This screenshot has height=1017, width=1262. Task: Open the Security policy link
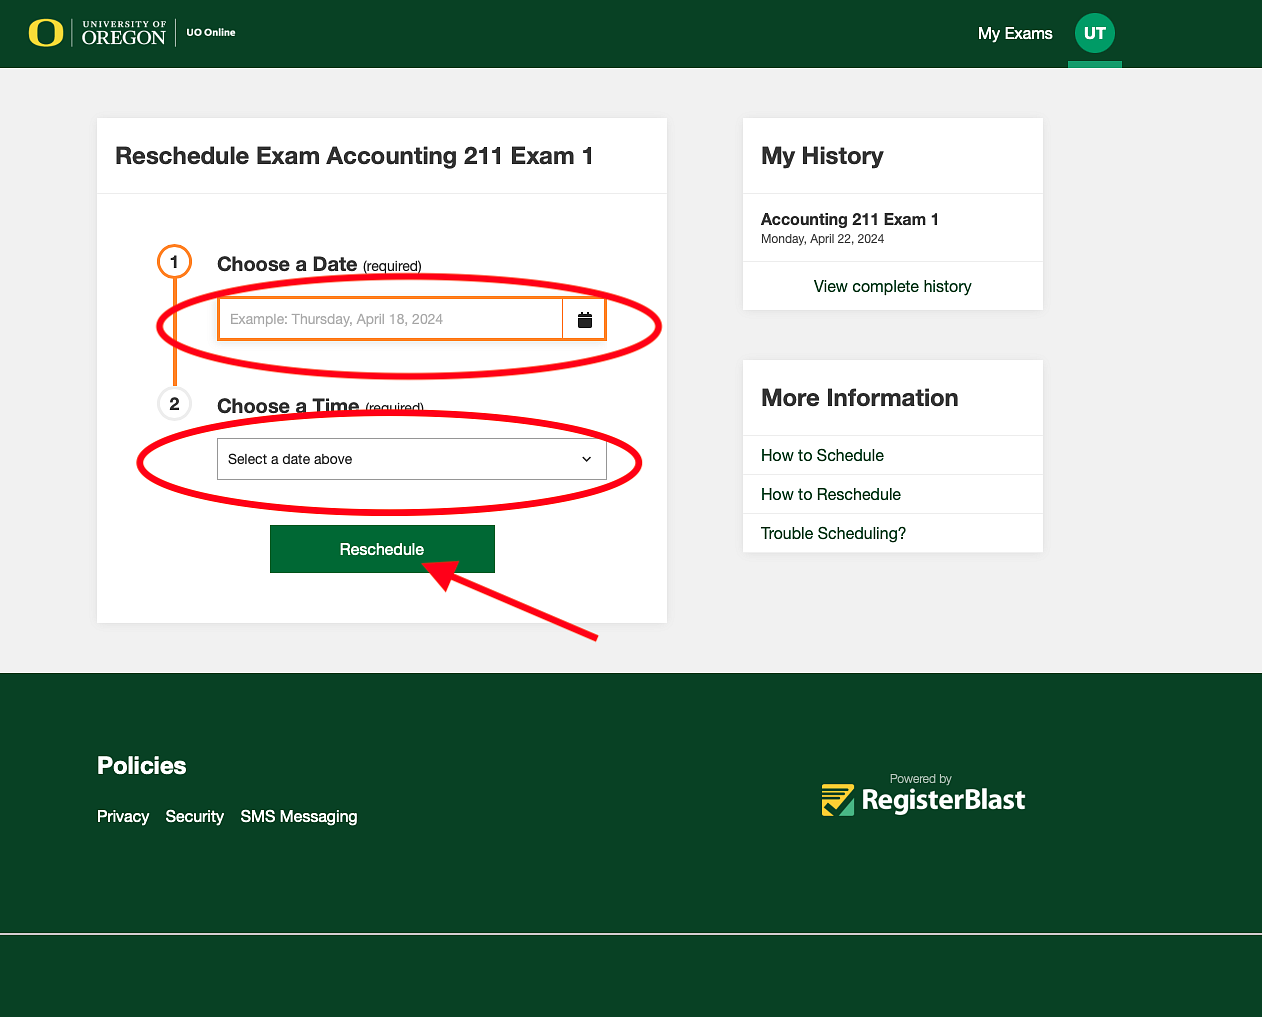(195, 816)
